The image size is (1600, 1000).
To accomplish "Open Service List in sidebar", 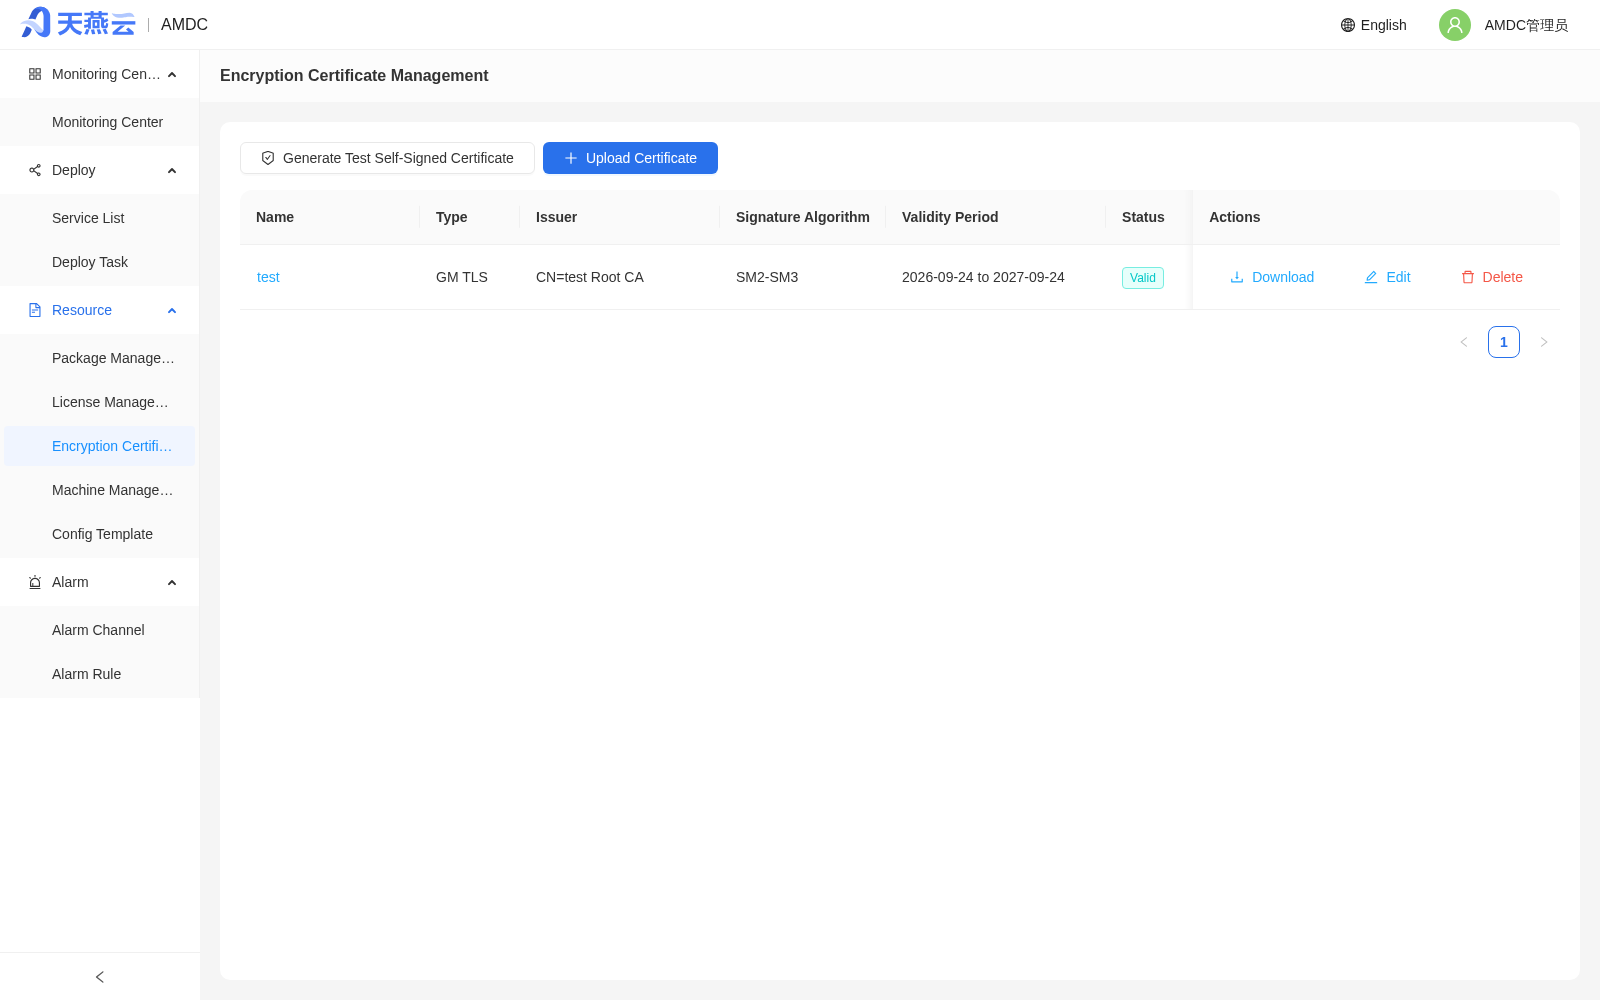I will click(x=100, y=218).
